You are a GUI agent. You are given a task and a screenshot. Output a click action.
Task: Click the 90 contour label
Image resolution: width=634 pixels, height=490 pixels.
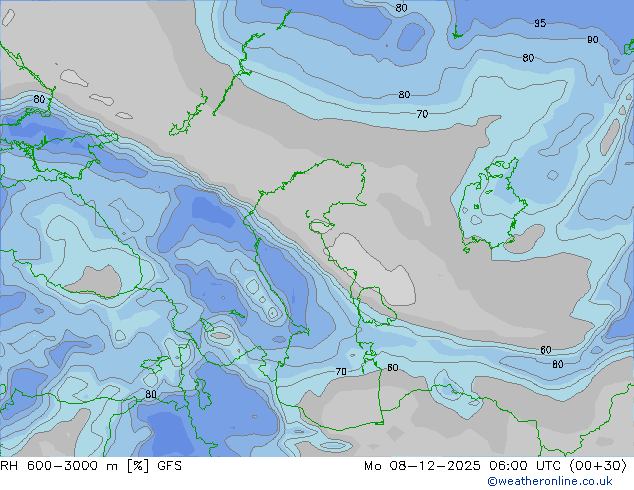592,40
